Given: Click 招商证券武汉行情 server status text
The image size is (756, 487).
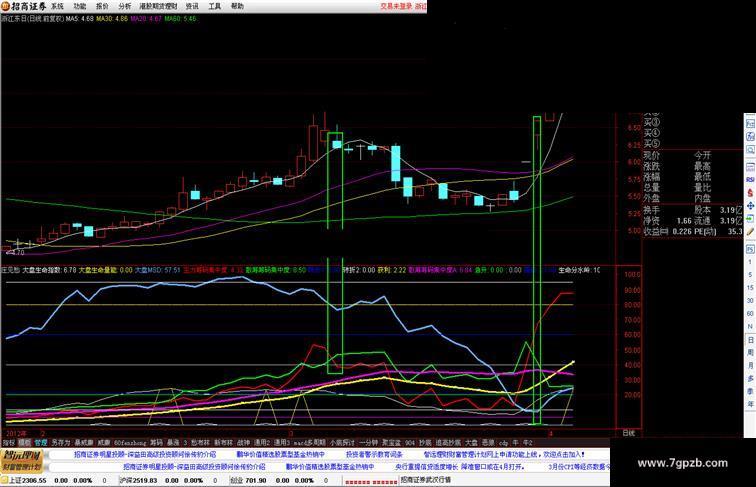Looking at the screenshot, I should click(426, 480).
